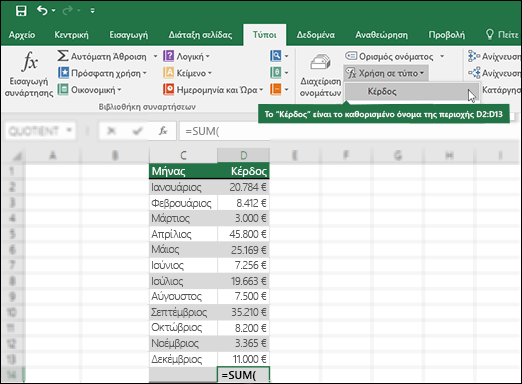Click the cell with 11.000 €
The height and width of the screenshot is (384, 522).
click(243, 359)
